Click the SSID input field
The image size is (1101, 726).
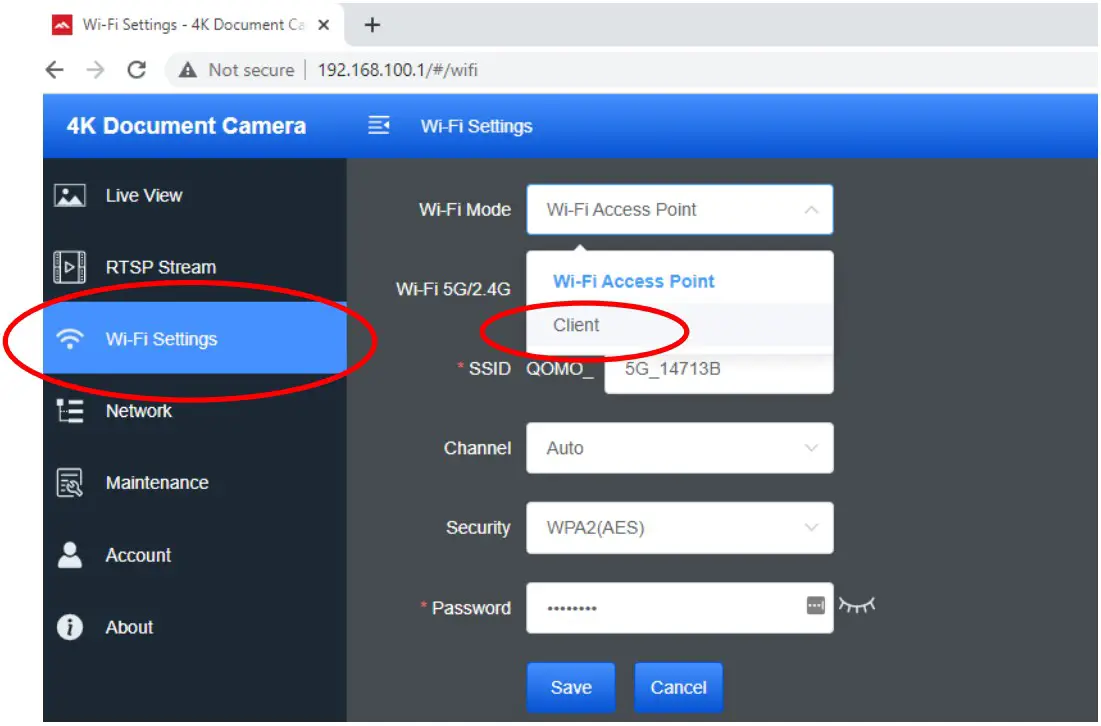point(719,369)
